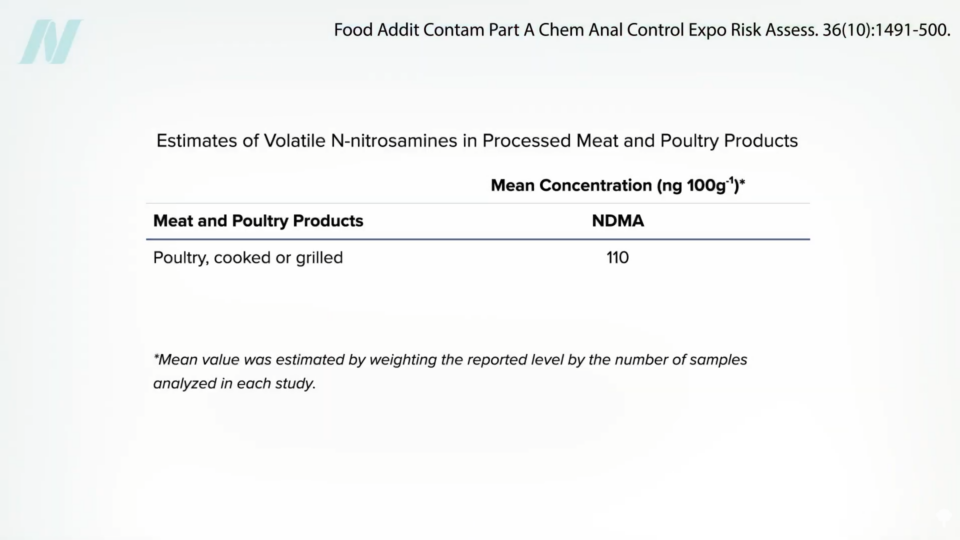
Task: Open the Food Addit Contam journal citation
Action: pos(641,30)
